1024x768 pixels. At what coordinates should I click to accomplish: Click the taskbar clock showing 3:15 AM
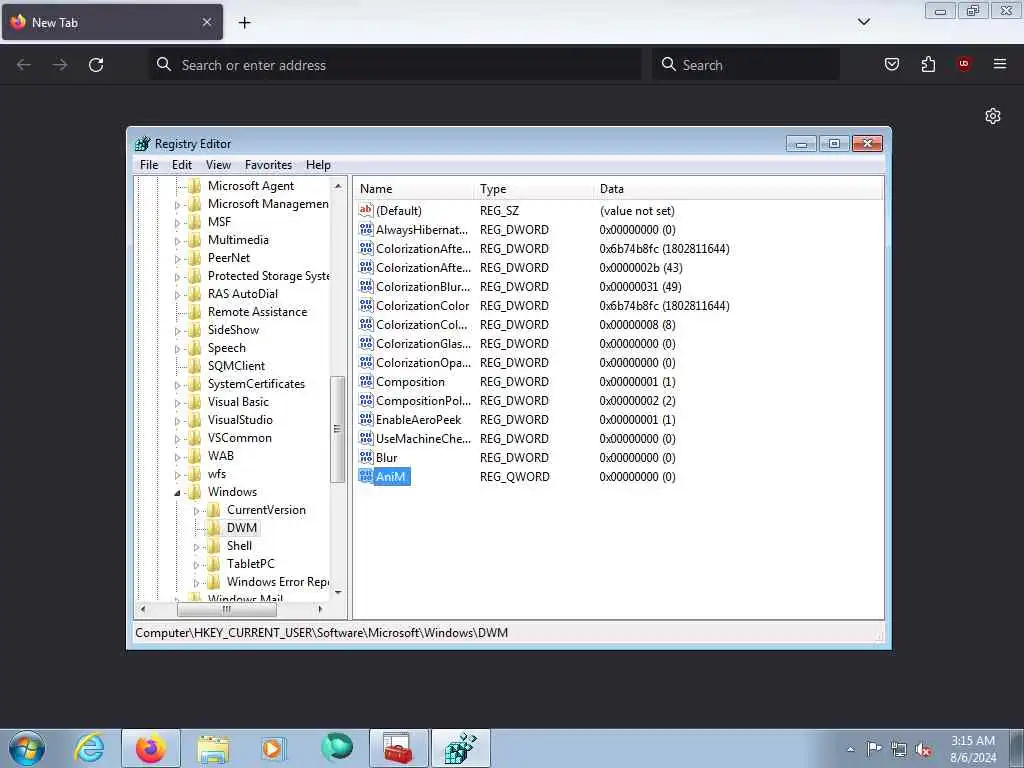(973, 749)
